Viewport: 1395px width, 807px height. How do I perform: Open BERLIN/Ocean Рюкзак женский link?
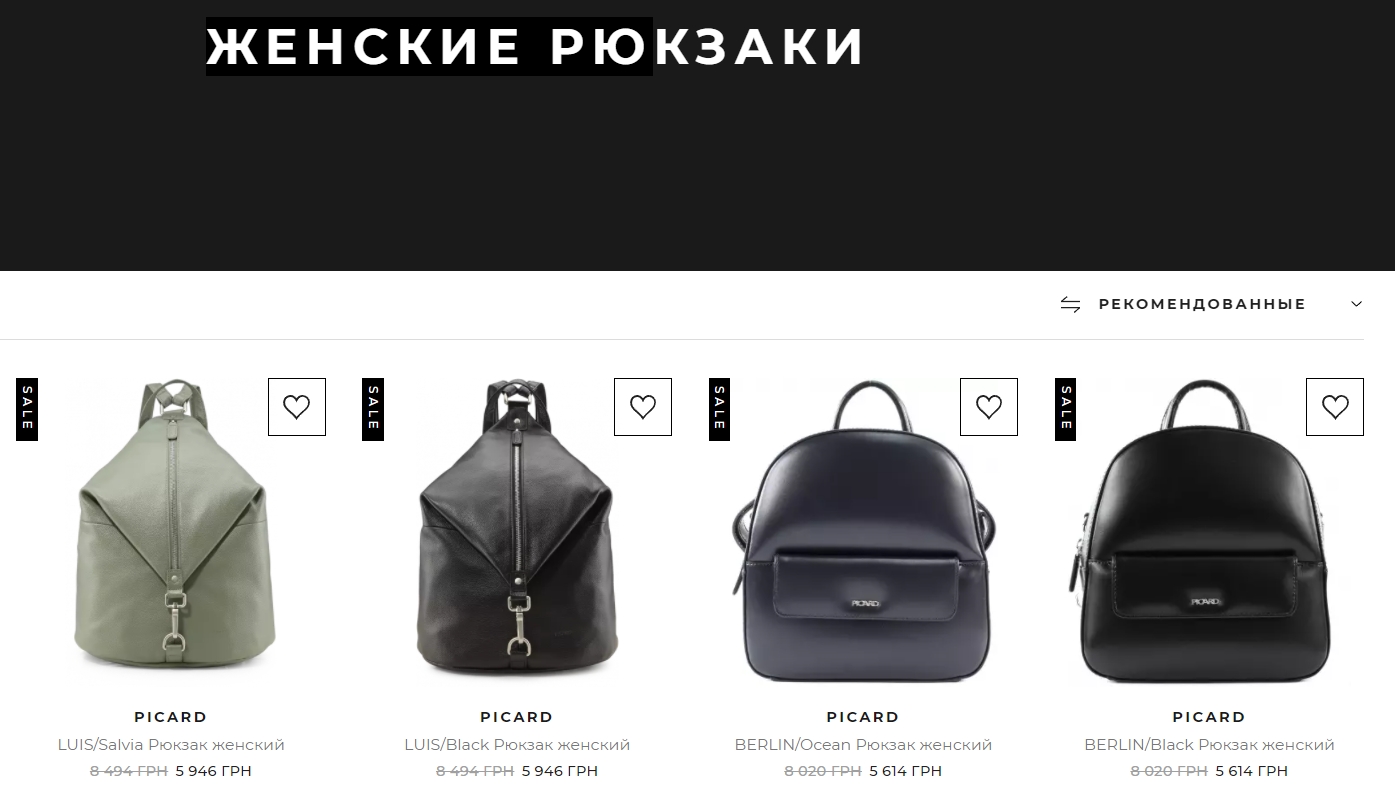(x=863, y=745)
